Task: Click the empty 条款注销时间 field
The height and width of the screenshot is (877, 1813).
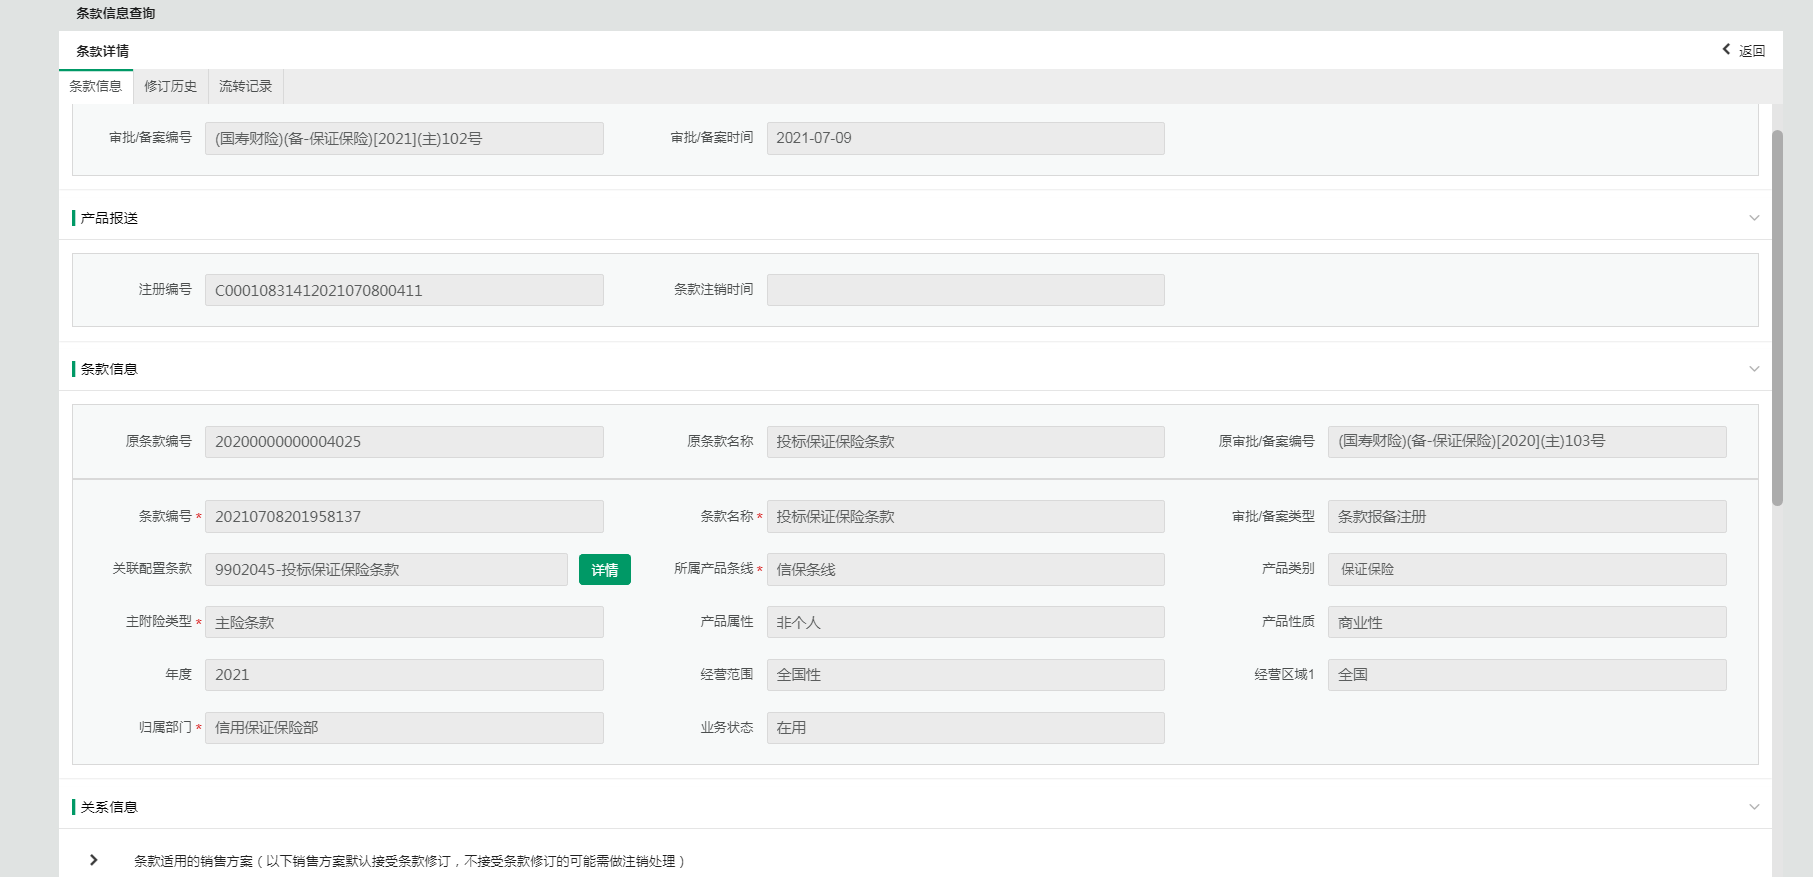Action: point(965,290)
